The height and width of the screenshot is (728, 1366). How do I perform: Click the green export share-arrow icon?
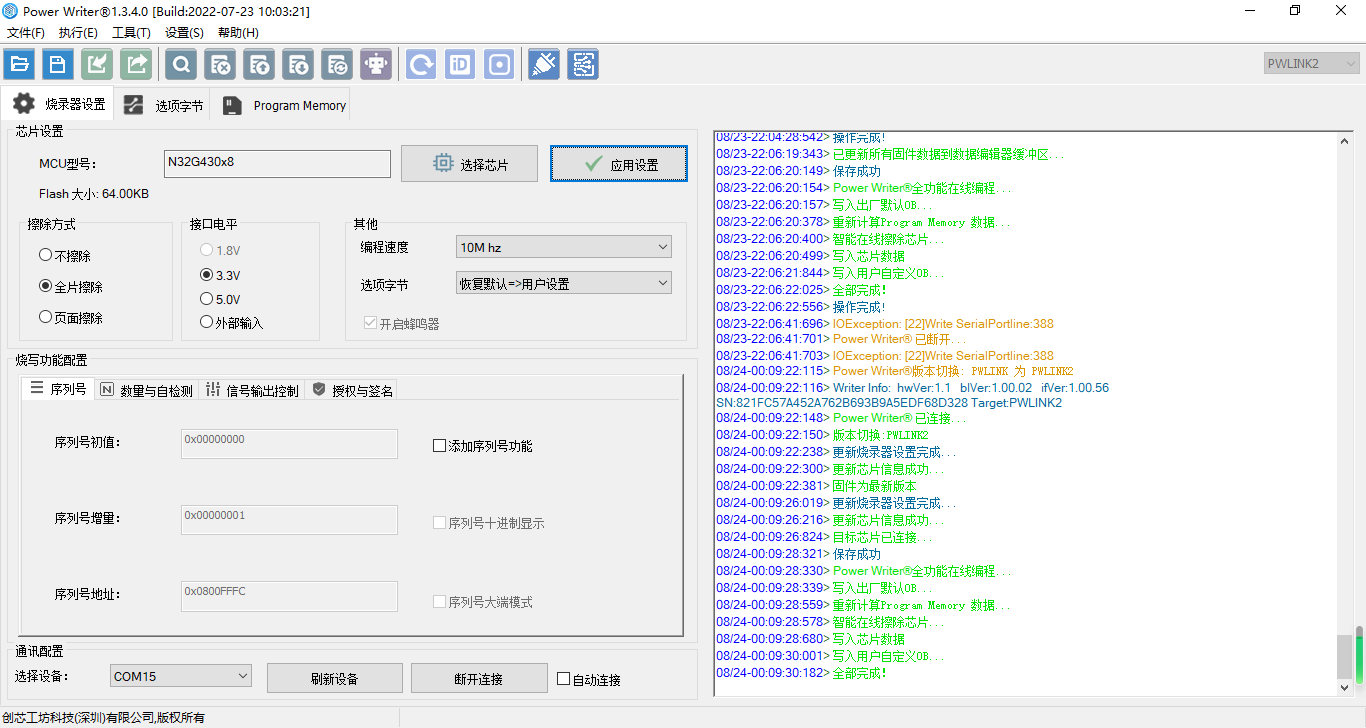pyautogui.click(x=136, y=65)
